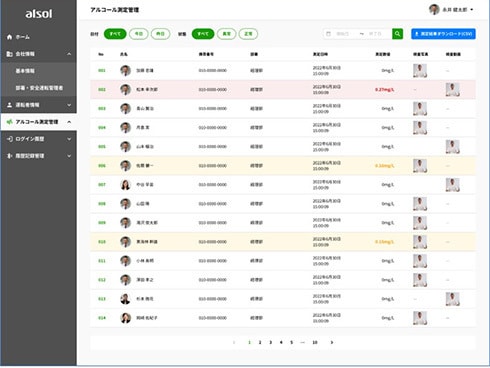Open the inspection photo thumbnail in row 001
This screenshot has width=490, height=368.
coord(420,71)
